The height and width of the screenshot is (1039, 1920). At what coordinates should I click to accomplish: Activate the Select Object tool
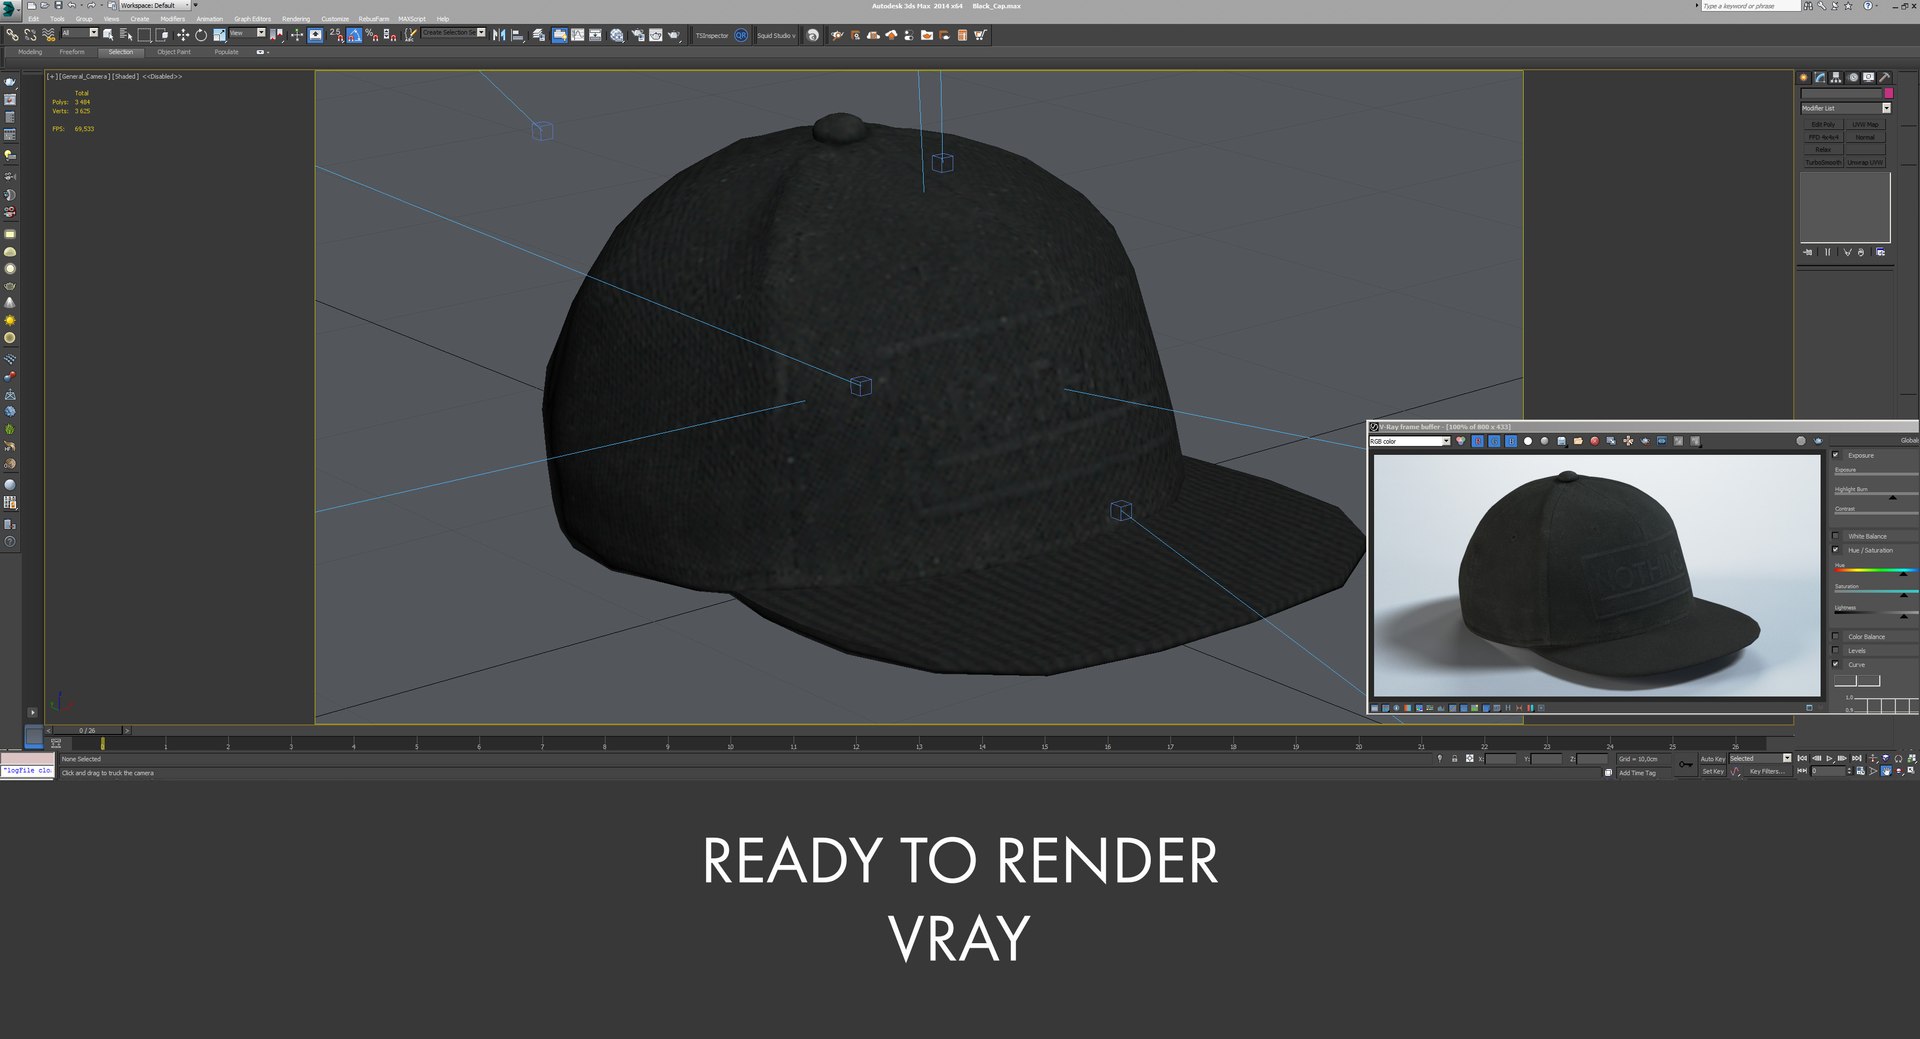point(108,35)
